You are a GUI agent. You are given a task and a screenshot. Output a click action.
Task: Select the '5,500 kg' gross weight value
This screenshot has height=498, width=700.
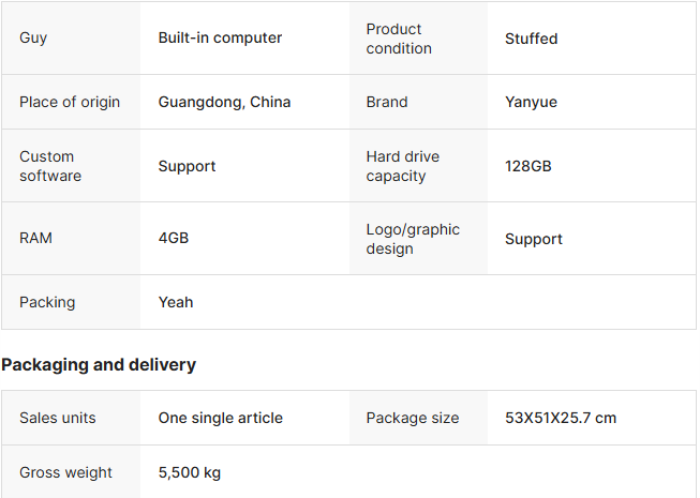coord(189,472)
